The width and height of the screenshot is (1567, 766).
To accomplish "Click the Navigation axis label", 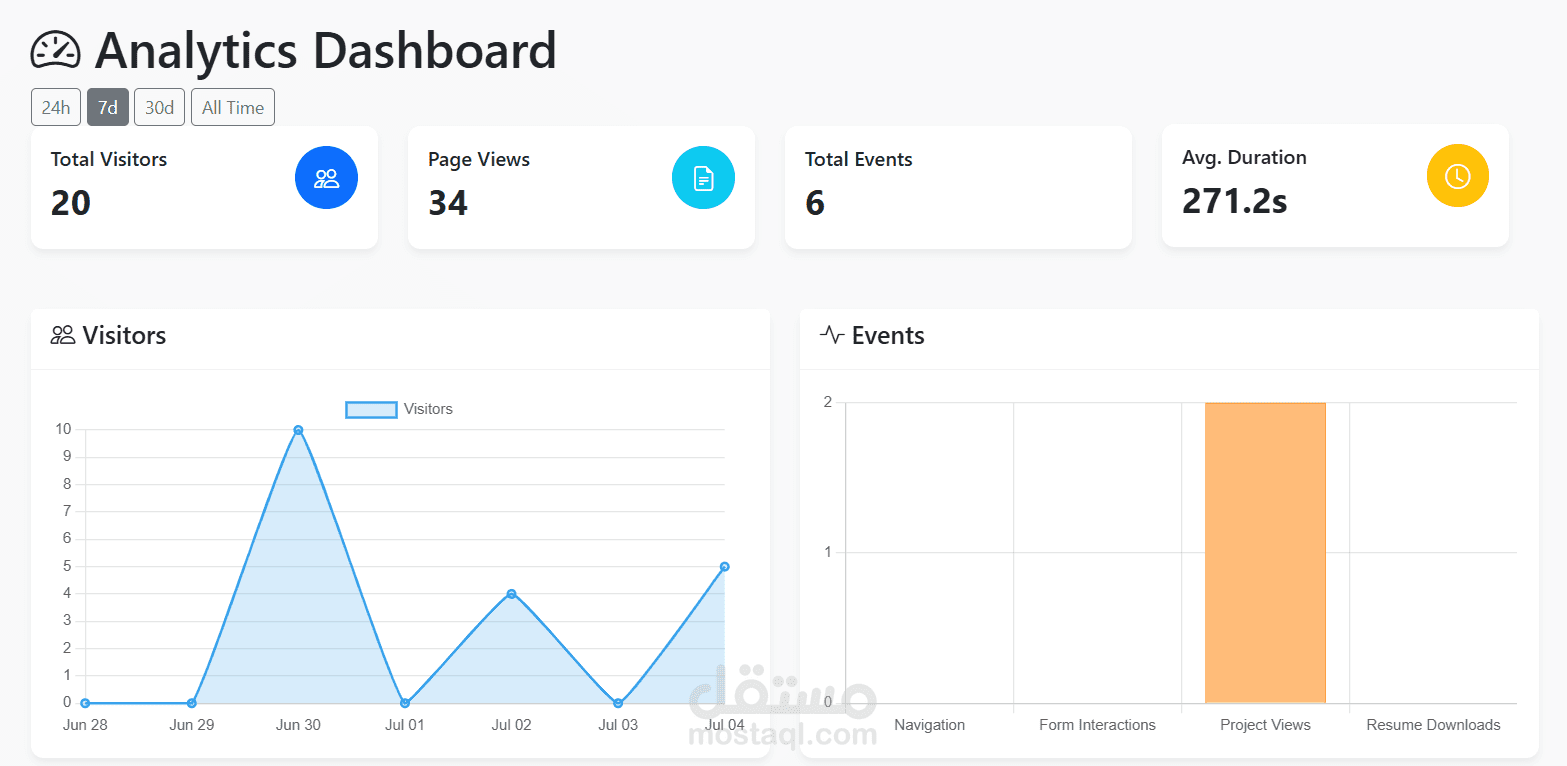I will pyautogui.click(x=930, y=725).
